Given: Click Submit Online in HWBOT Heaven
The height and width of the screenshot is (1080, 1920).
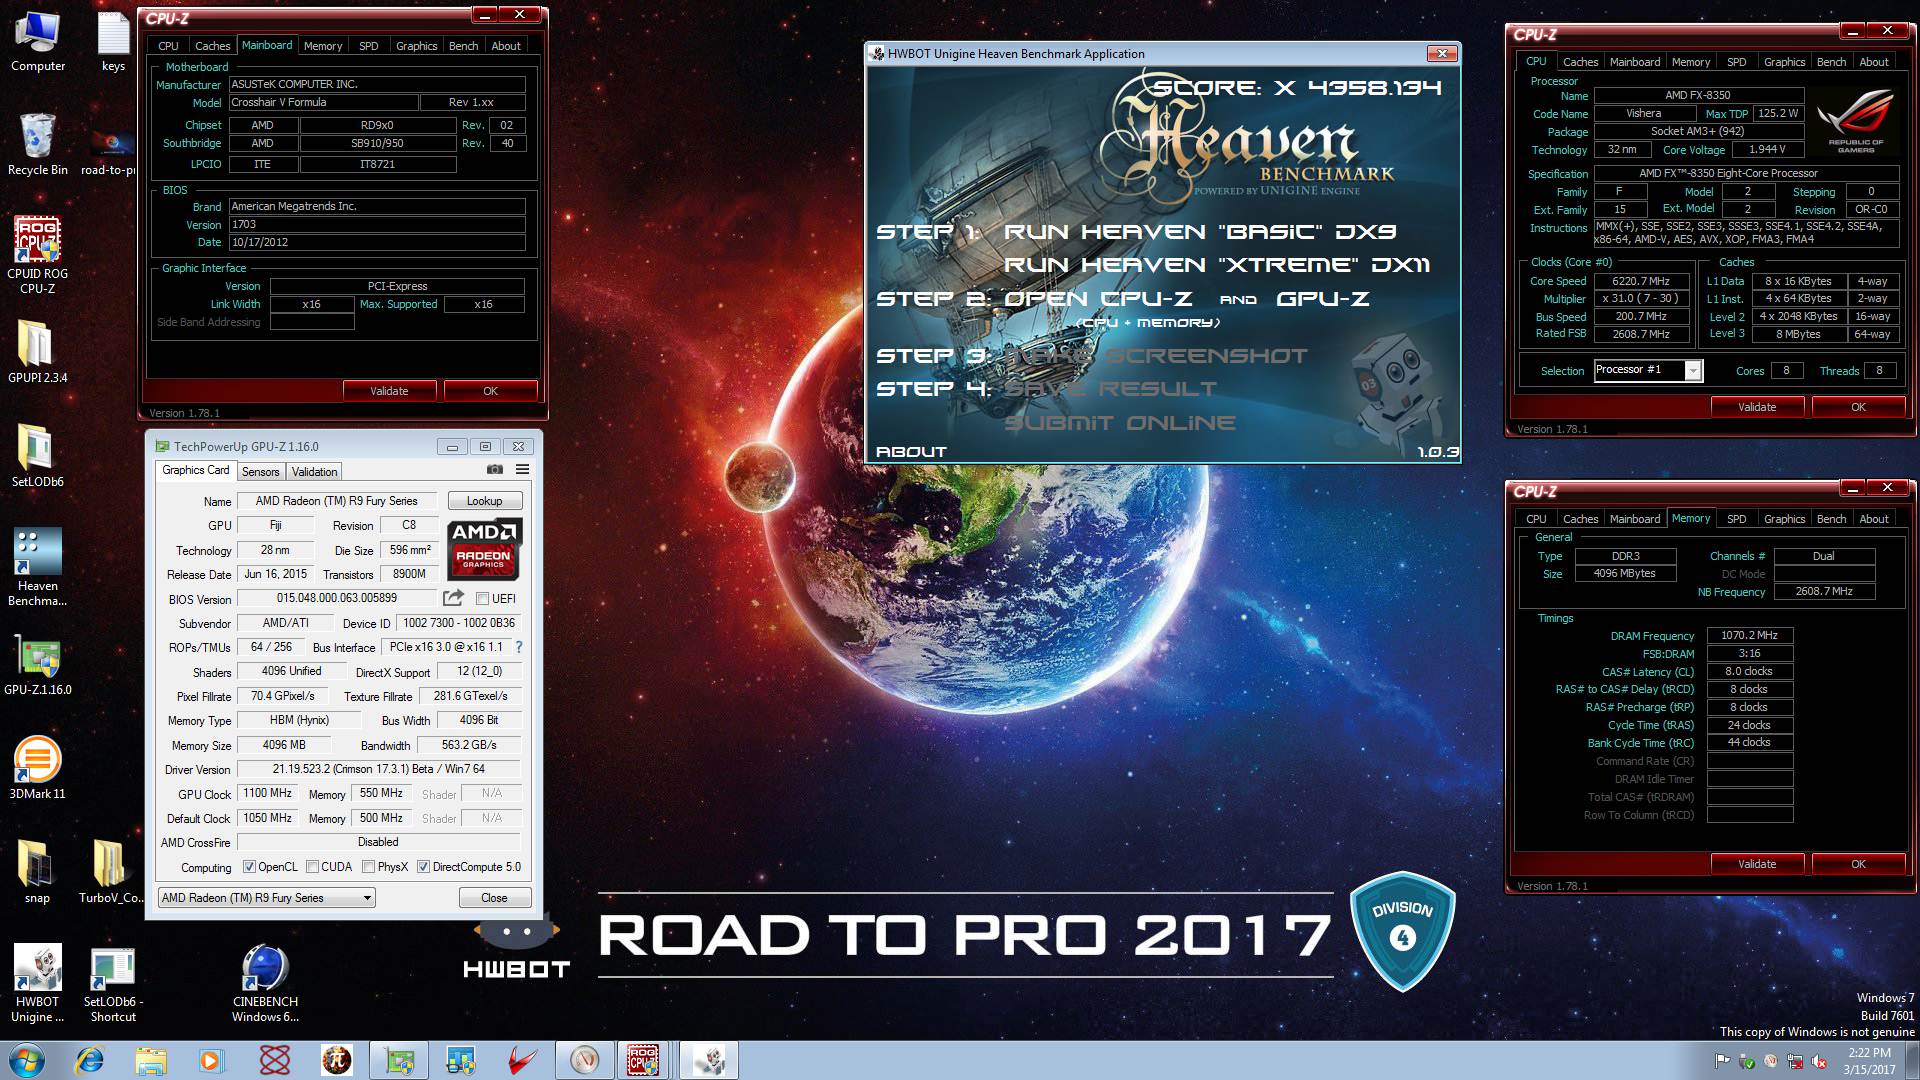Looking at the screenshot, I should point(1120,423).
